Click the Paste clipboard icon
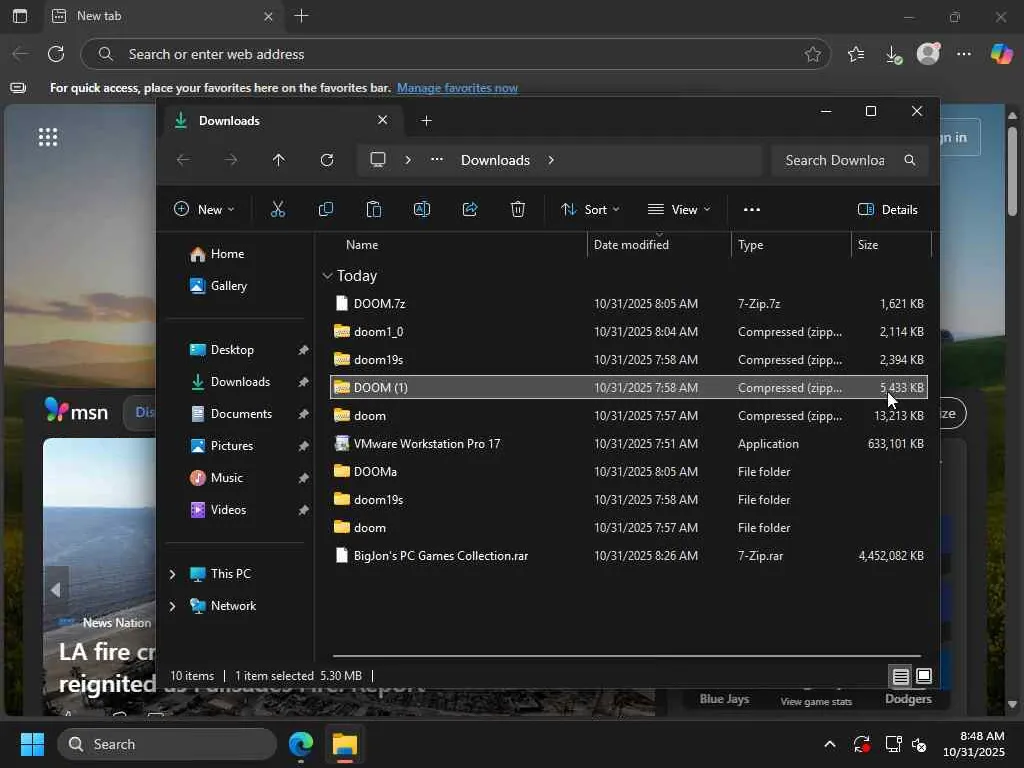 pos(374,209)
